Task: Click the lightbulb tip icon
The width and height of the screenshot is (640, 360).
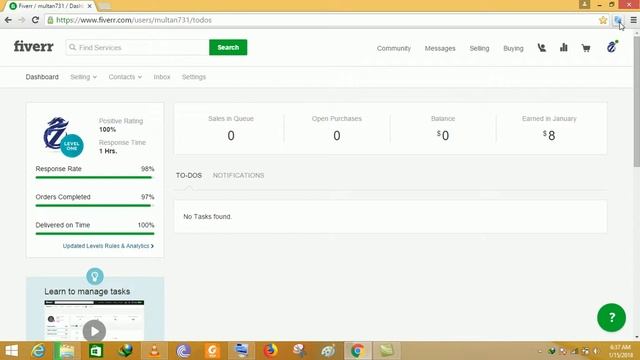Action: (95, 276)
